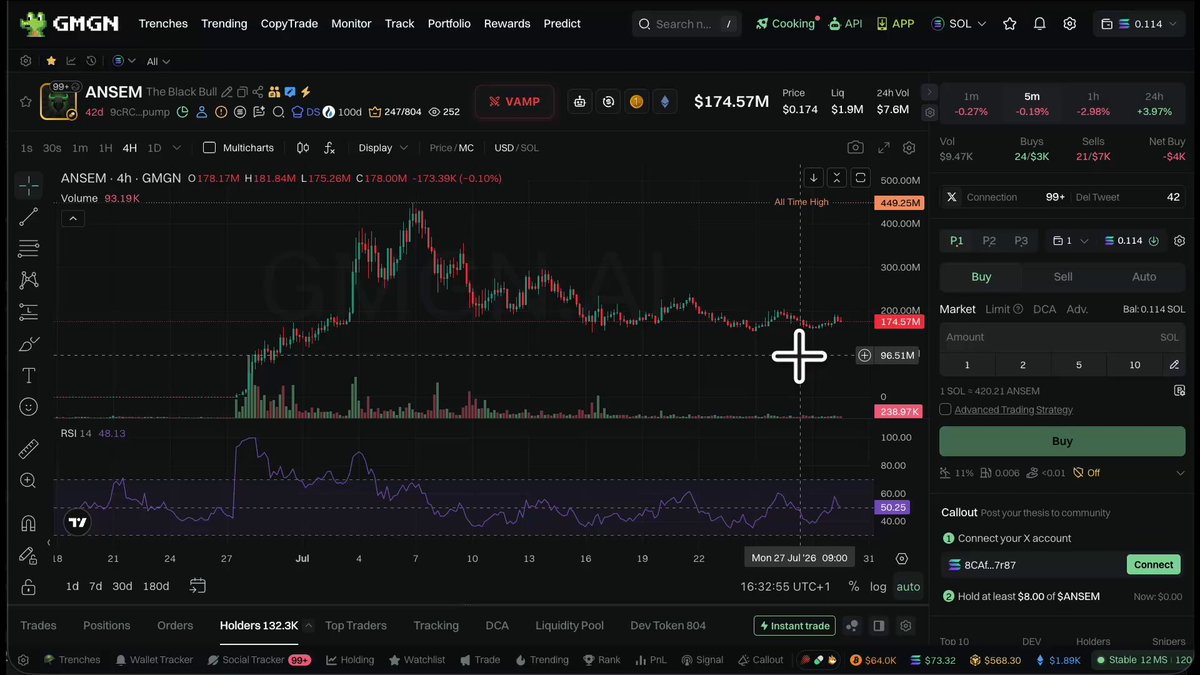1200x675 pixels.
Task: Share the ANSEM token
Action: [x=258, y=92]
